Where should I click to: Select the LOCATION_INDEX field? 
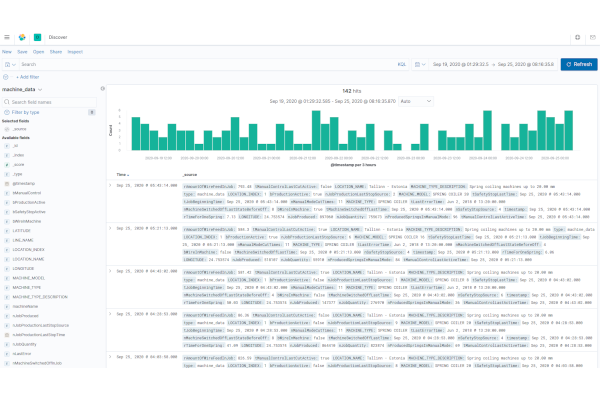[29, 250]
